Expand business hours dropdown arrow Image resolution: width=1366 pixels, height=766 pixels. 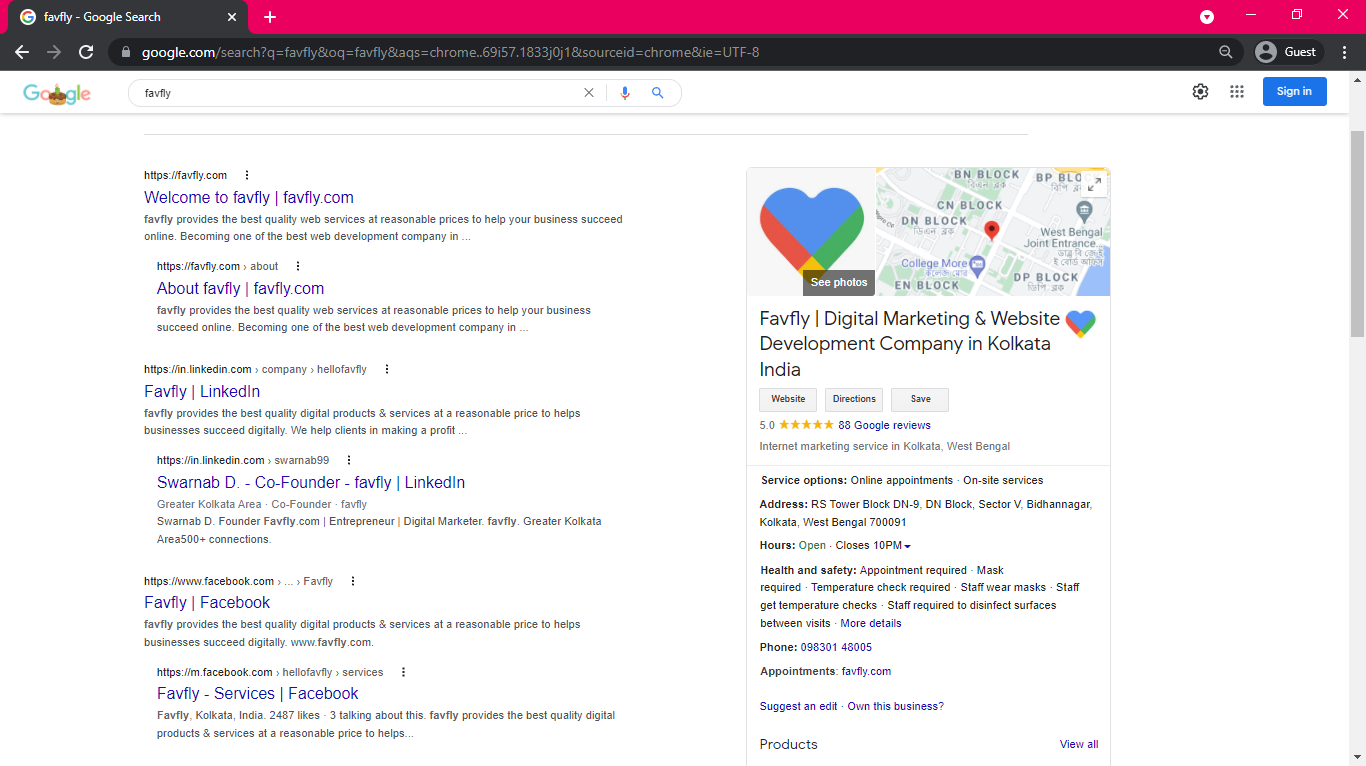click(x=907, y=546)
